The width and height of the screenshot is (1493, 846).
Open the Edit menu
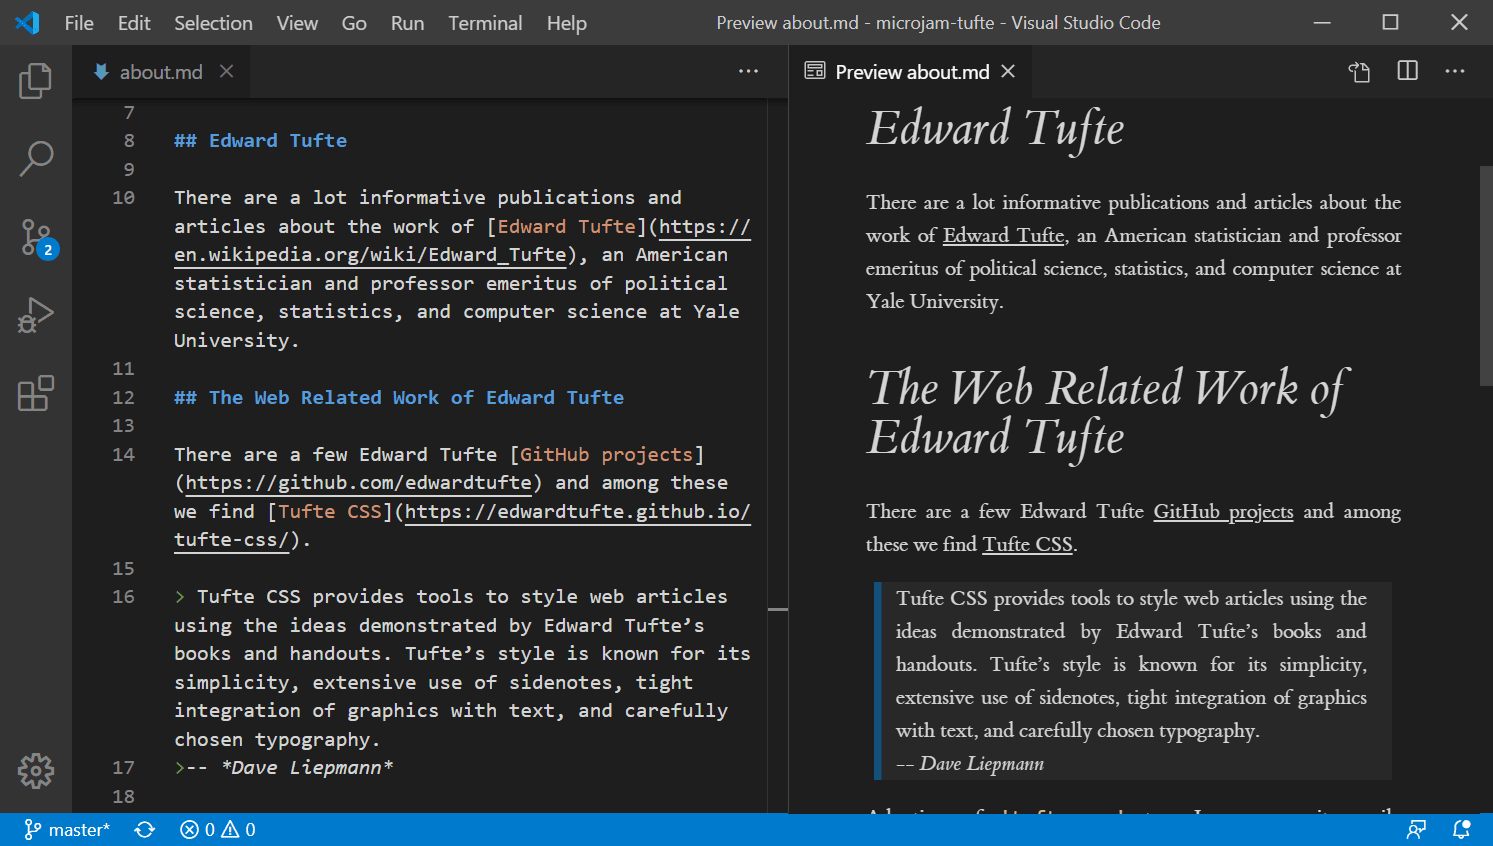point(134,23)
